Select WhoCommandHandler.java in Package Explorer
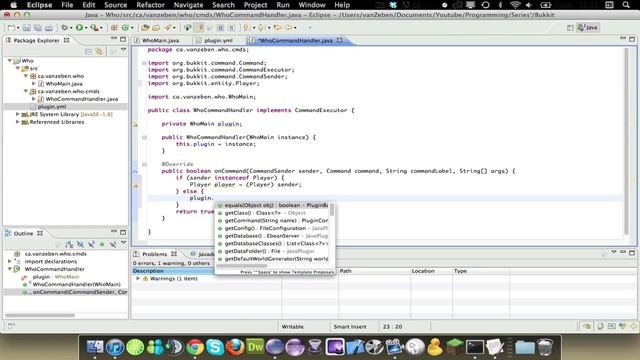This screenshot has width=640, height=360. pos(82,99)
